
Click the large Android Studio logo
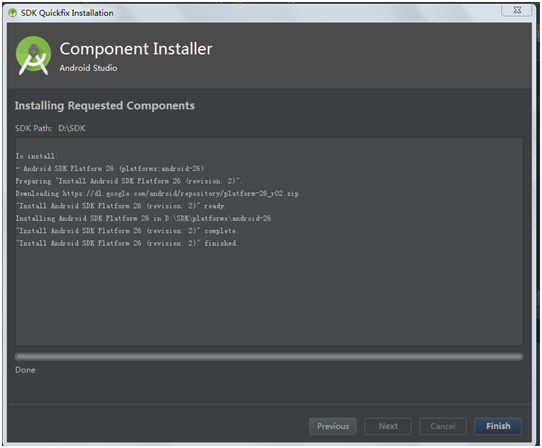(33, 56)
